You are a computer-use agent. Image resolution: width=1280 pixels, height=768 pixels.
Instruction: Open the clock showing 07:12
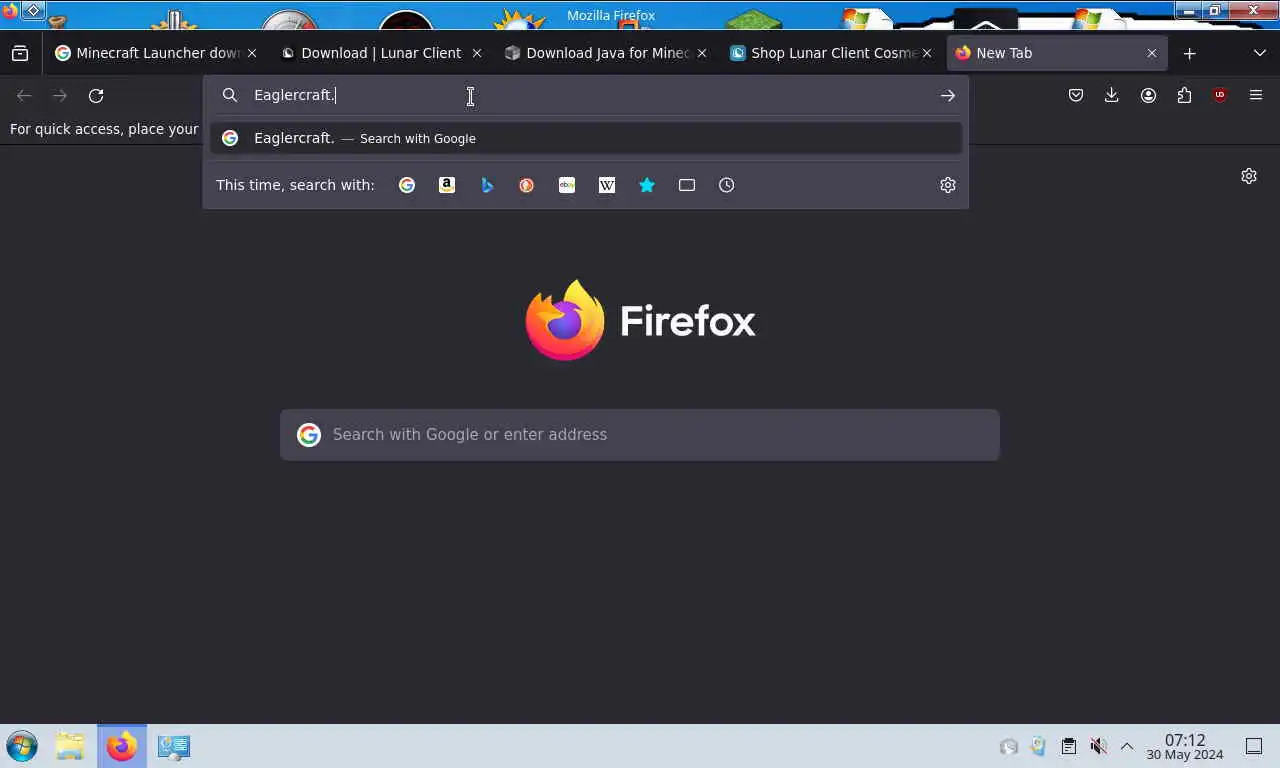coord(1185,747)
